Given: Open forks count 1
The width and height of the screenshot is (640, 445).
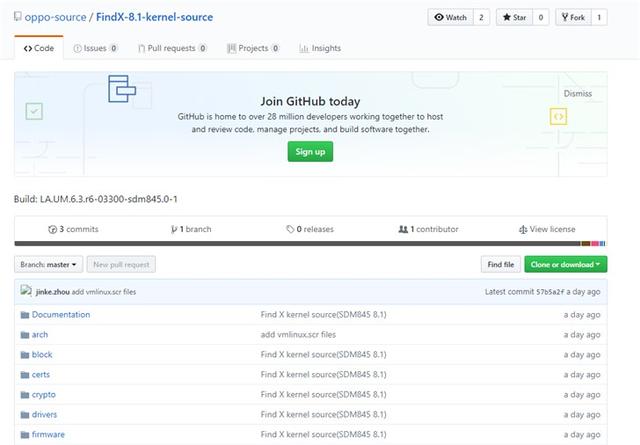Looking at the screenshot, I should (599, 17).
